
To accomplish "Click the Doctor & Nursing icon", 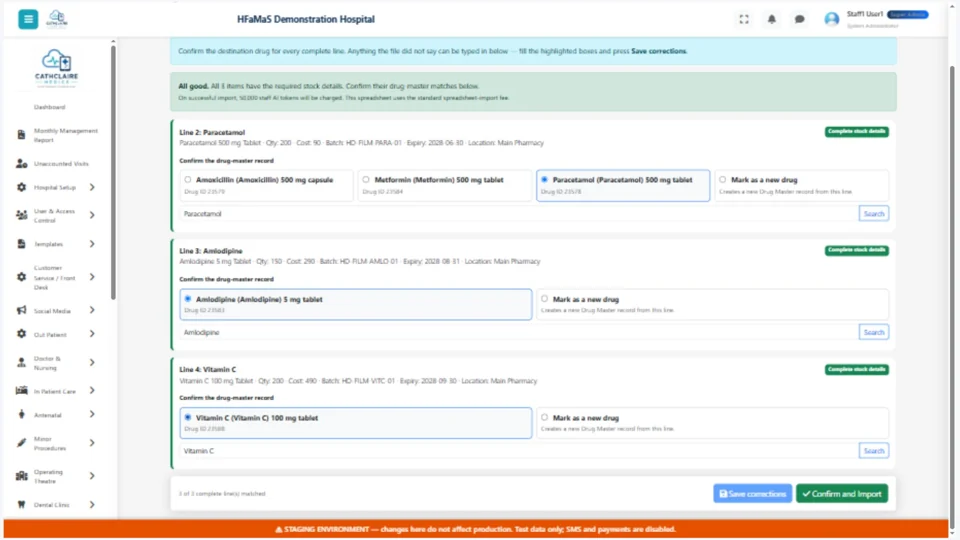I will click(x=21, y=363).
